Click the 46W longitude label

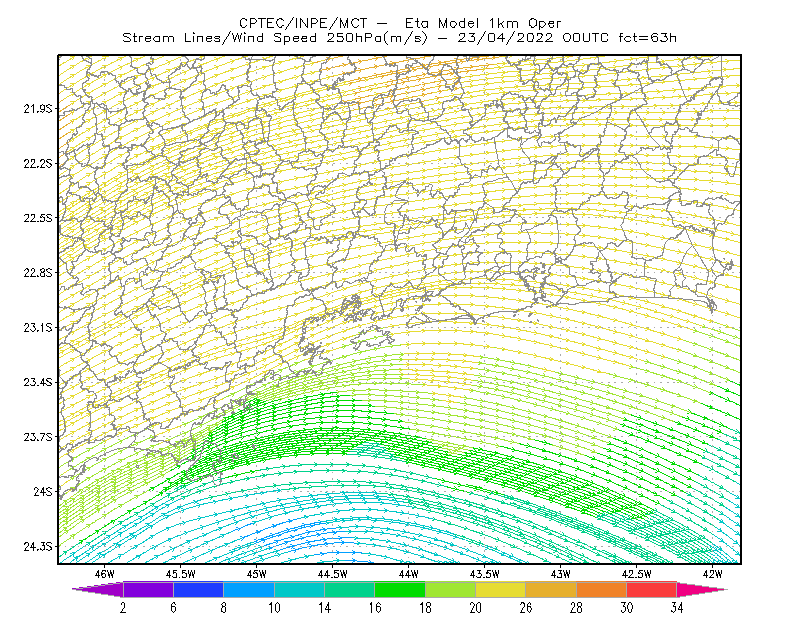pyautogui.click(x=105, y=574)
